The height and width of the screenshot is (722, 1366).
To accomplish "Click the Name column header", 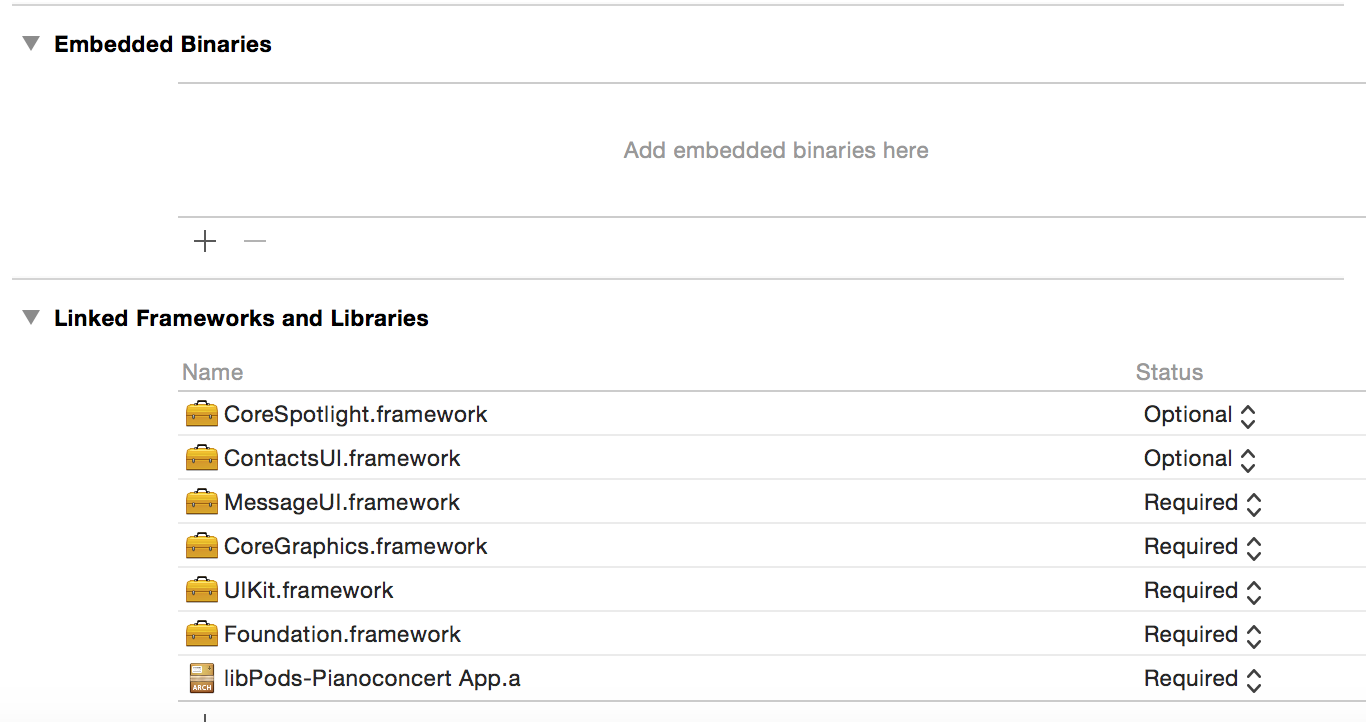I will click(x=213, y=372).
